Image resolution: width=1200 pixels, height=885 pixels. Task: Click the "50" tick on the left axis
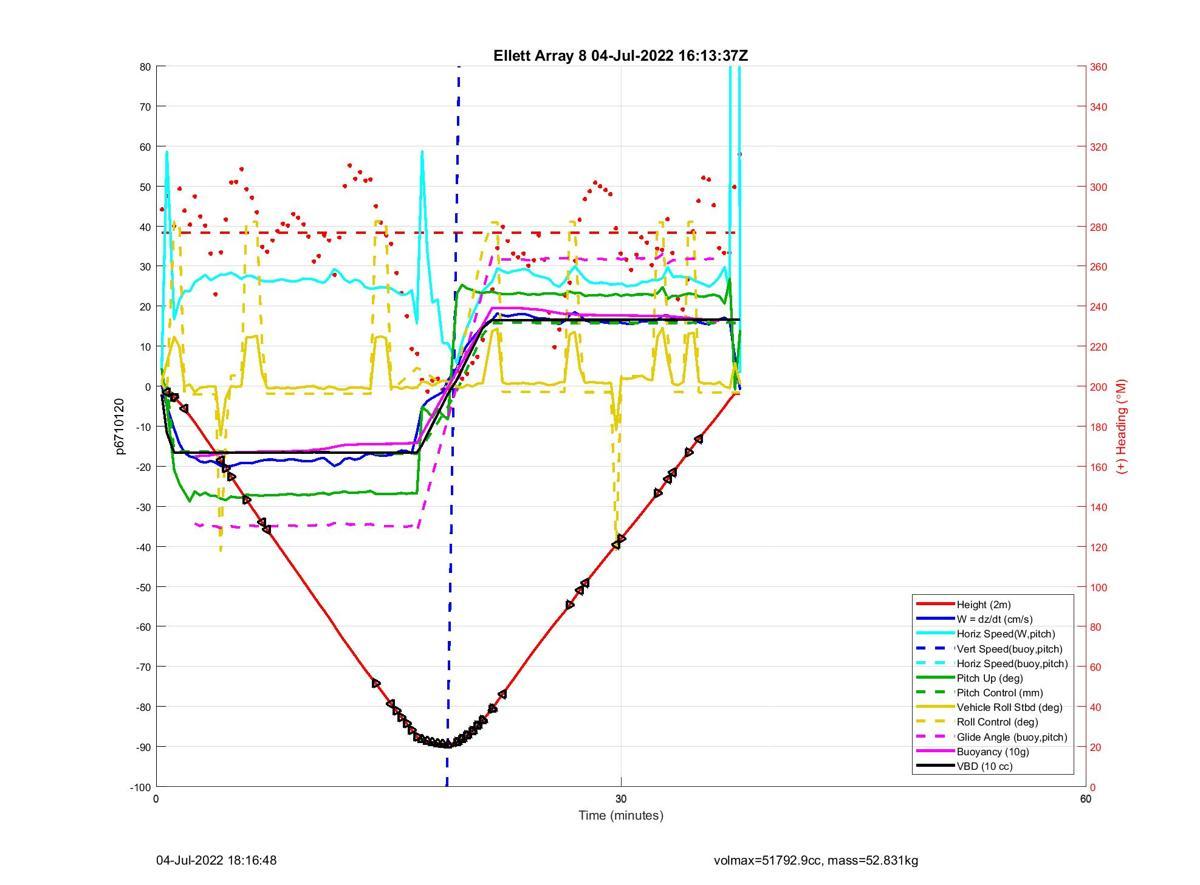pos(145,187)
